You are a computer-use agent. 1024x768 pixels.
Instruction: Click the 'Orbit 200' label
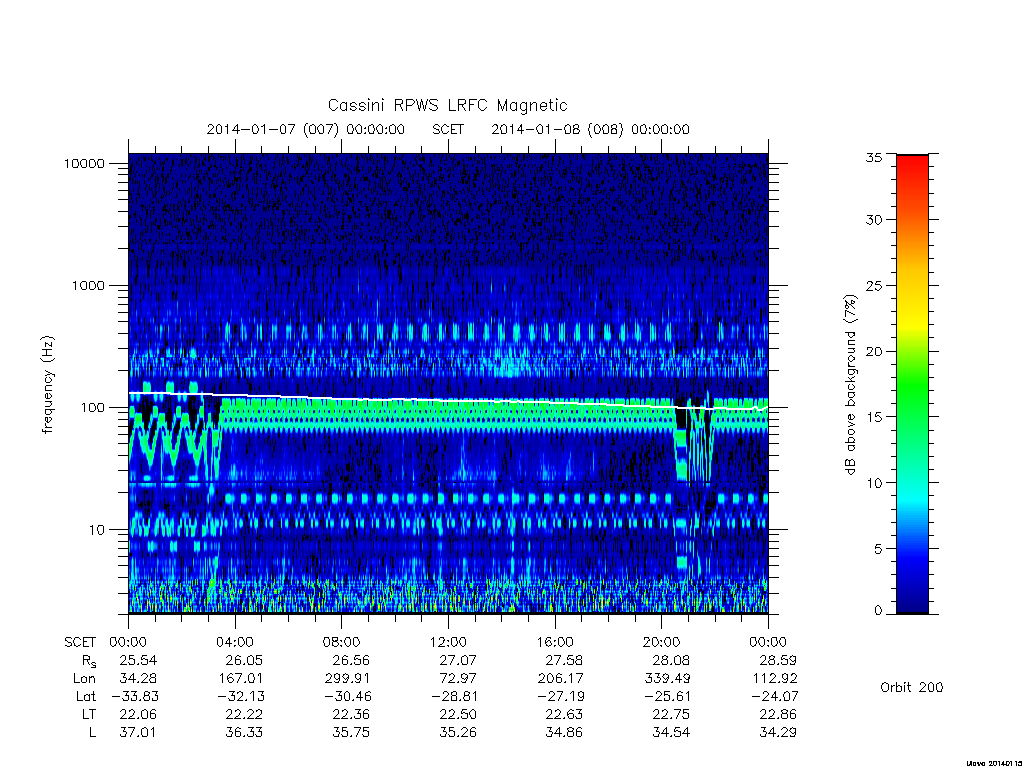click(x=912, y=687)
